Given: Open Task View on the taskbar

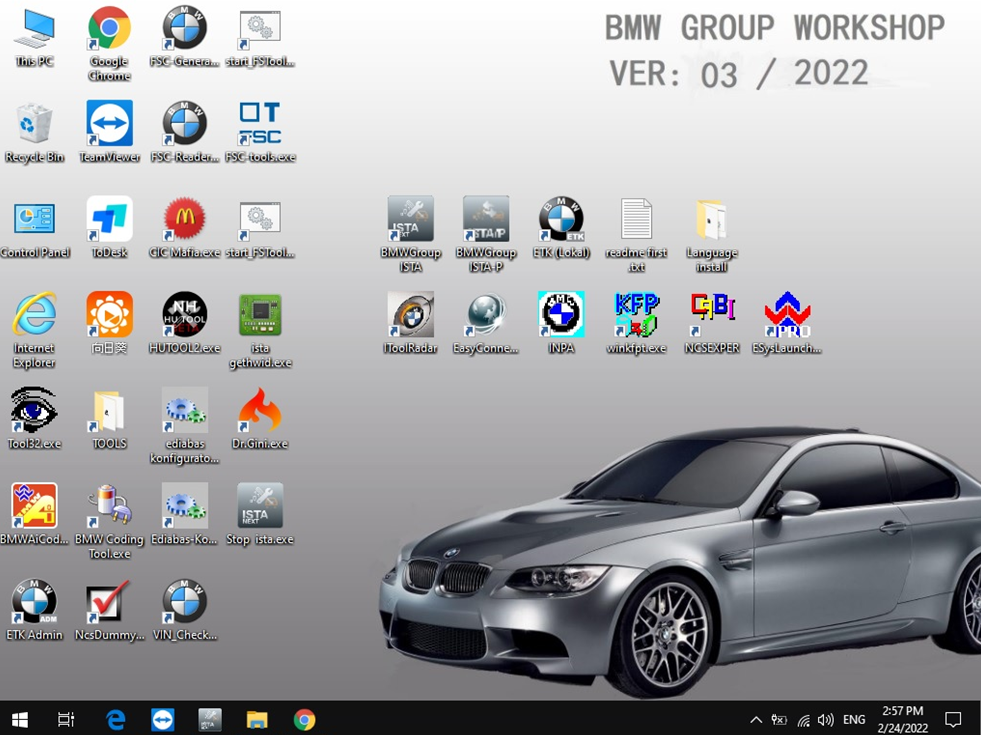Looking at the screenshot, I should click(x=66, y=719).
